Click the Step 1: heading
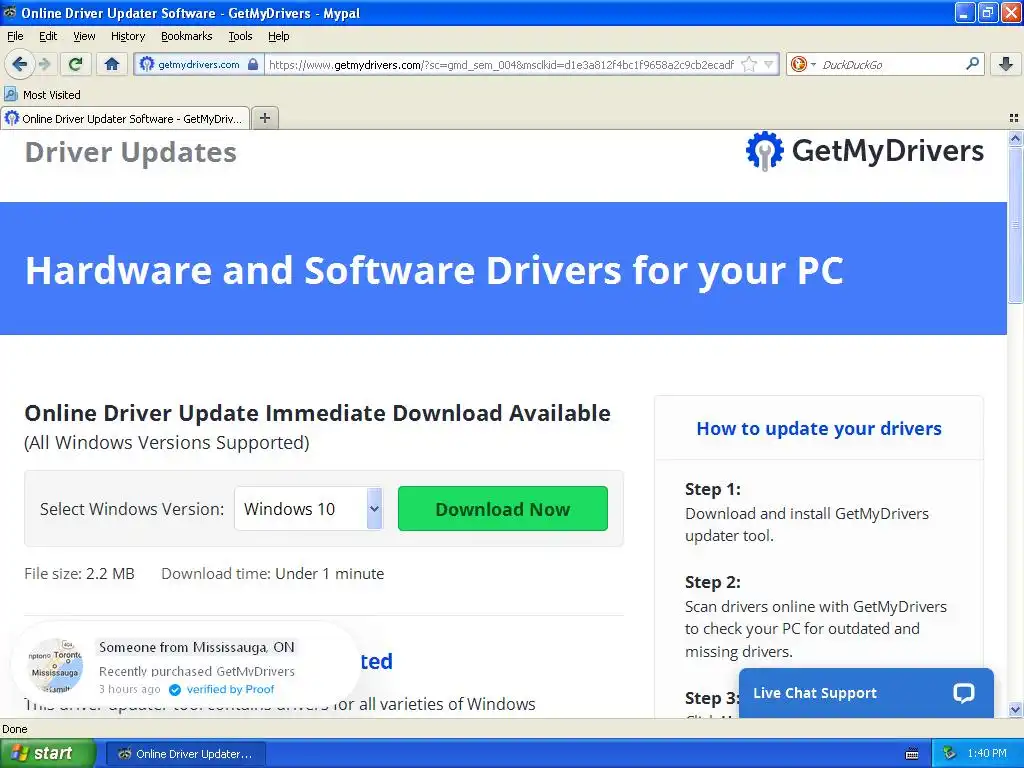 point(712,489)
